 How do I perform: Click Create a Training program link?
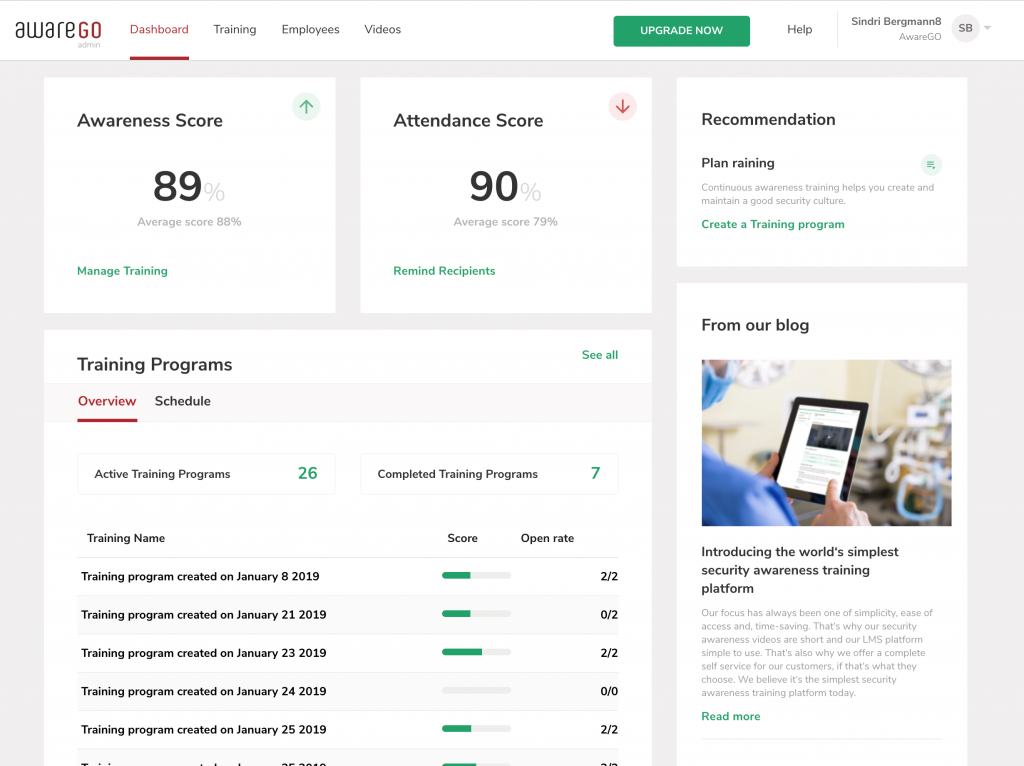click(772, 224)
